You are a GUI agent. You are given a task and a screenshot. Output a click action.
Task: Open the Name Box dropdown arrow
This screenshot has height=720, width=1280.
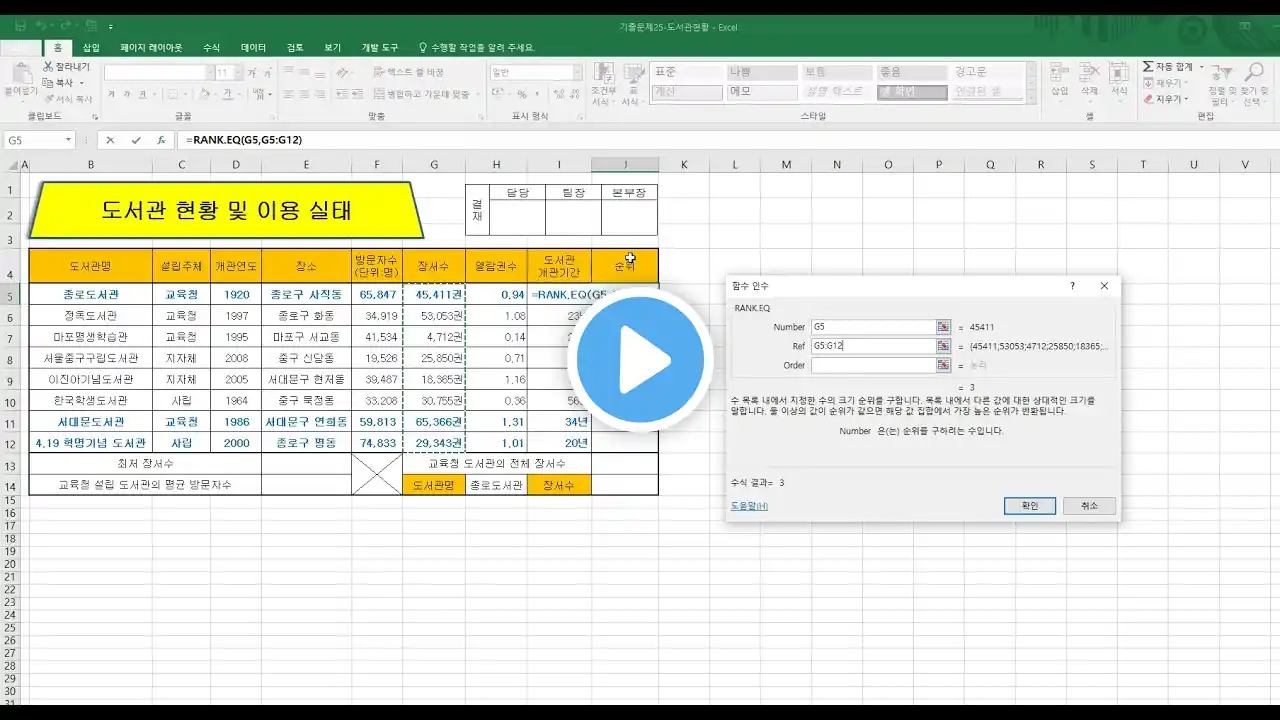coord(68,141)
